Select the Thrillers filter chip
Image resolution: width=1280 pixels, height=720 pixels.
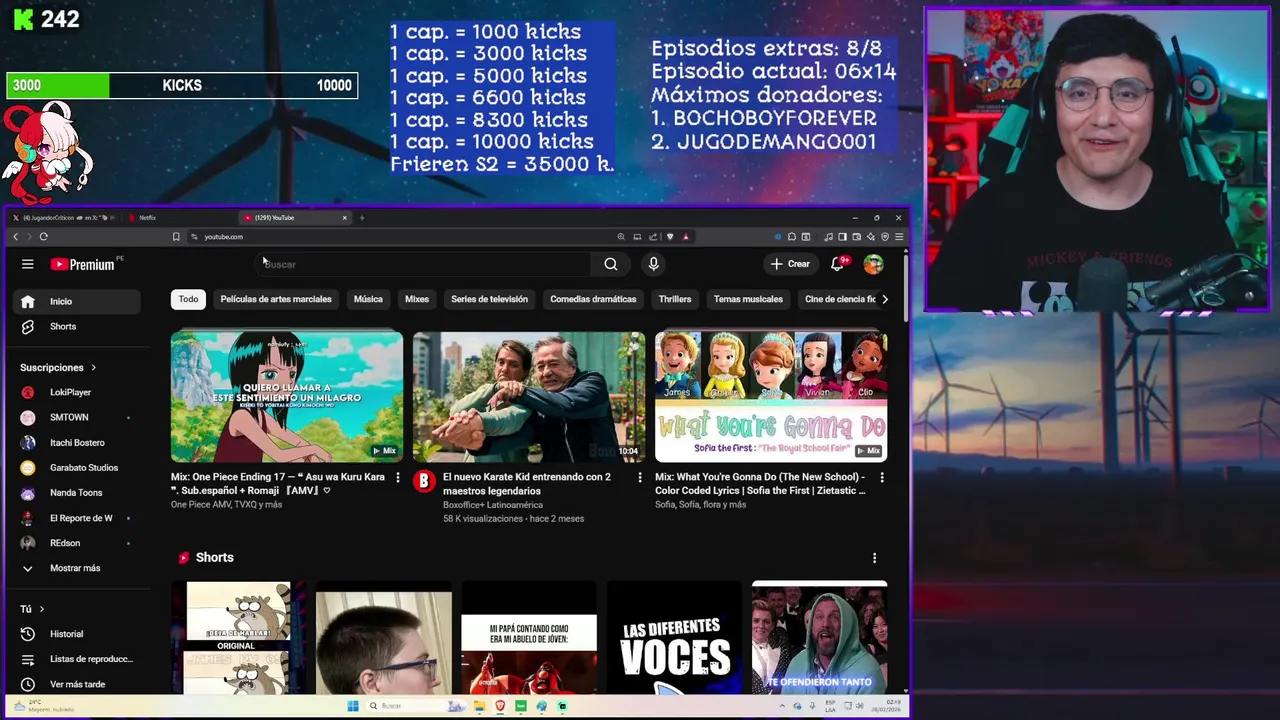(x=675, y=299)
